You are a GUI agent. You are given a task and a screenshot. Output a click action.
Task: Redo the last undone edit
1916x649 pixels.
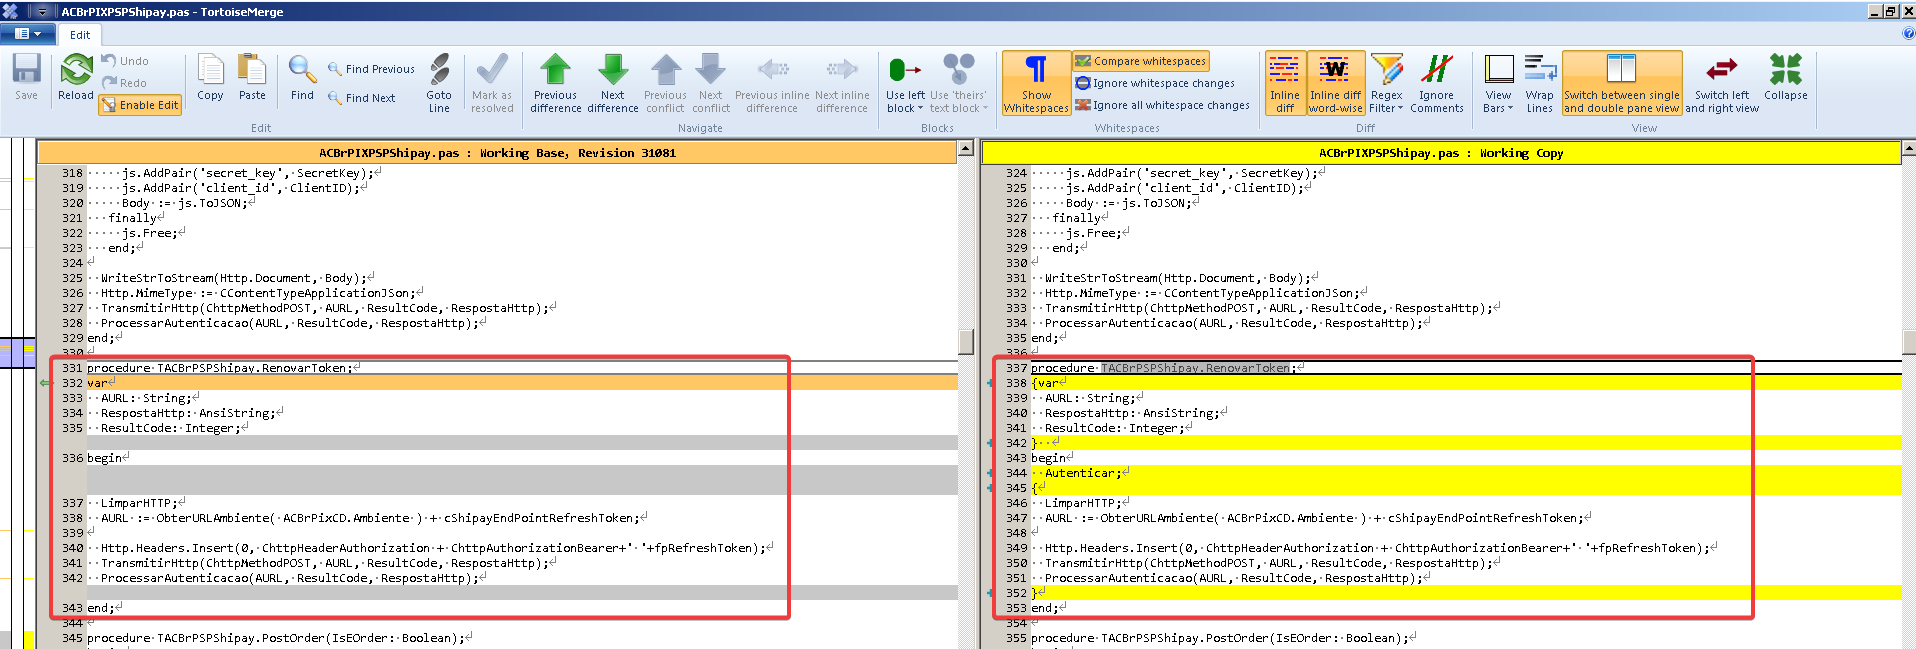coord(124,83)
